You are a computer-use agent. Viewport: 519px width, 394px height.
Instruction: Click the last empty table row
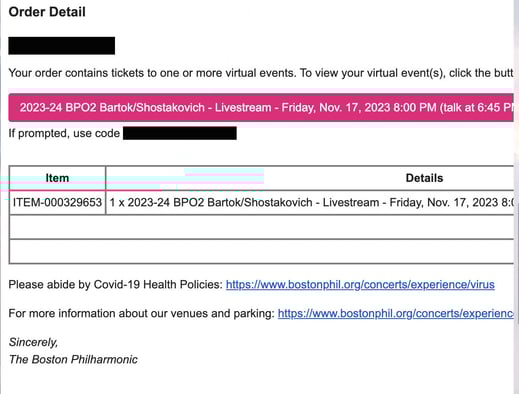pos(261,252)
